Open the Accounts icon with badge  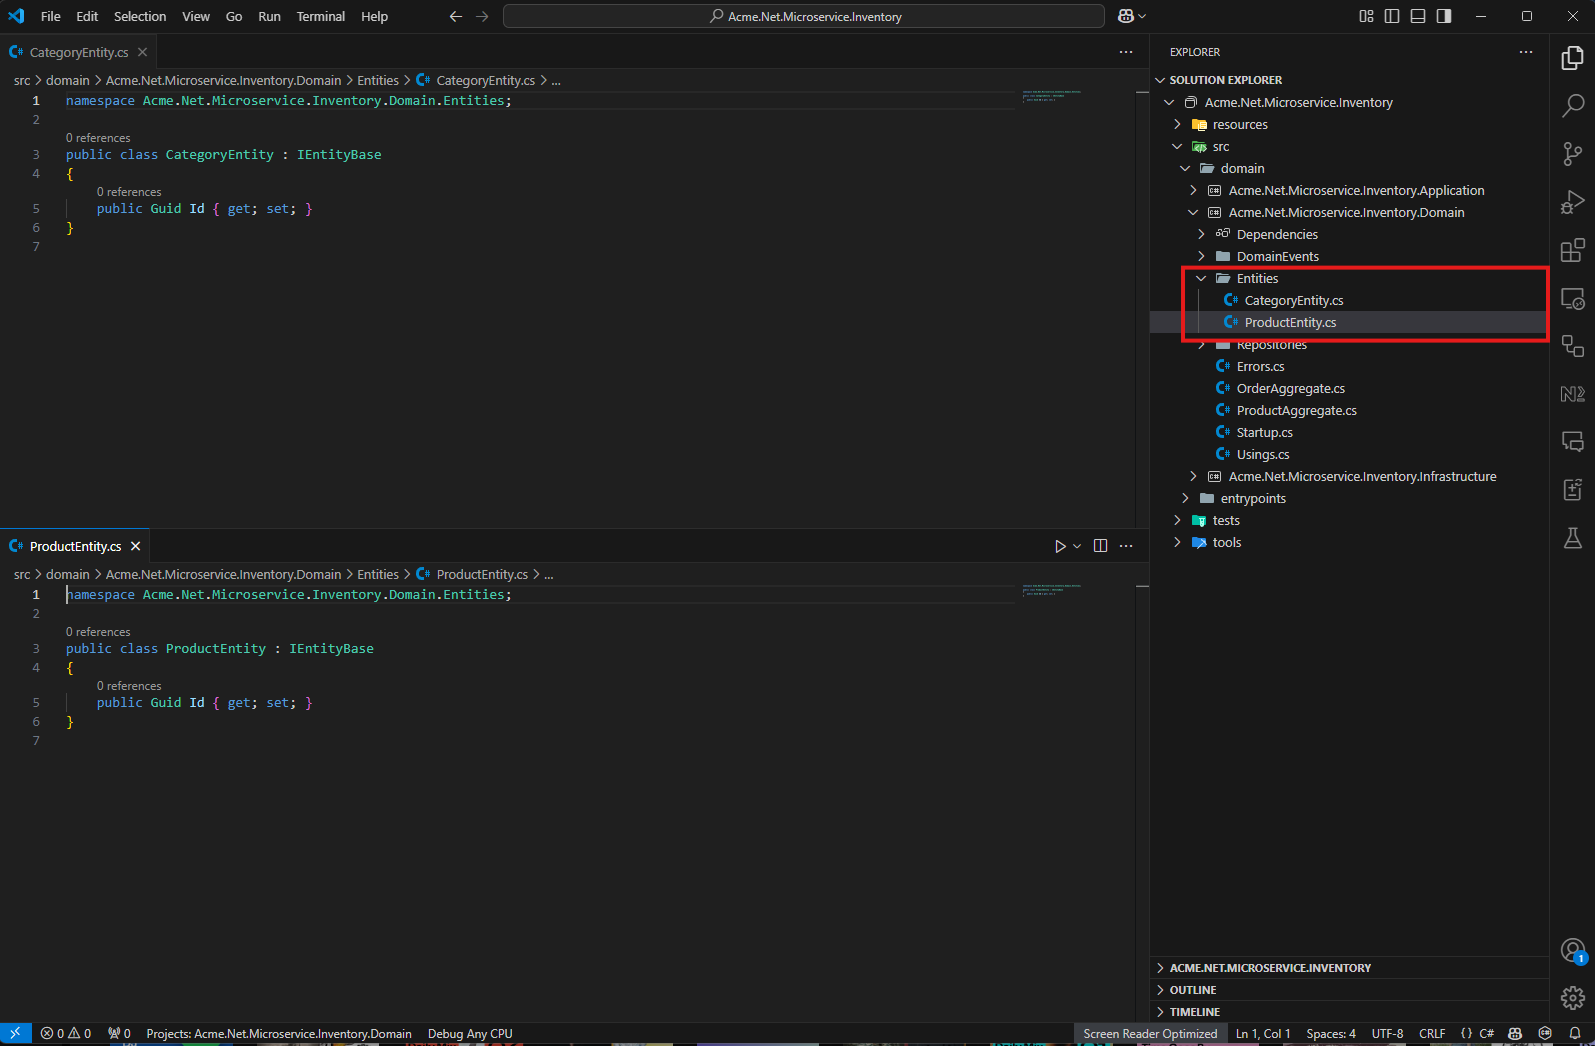1572,951
